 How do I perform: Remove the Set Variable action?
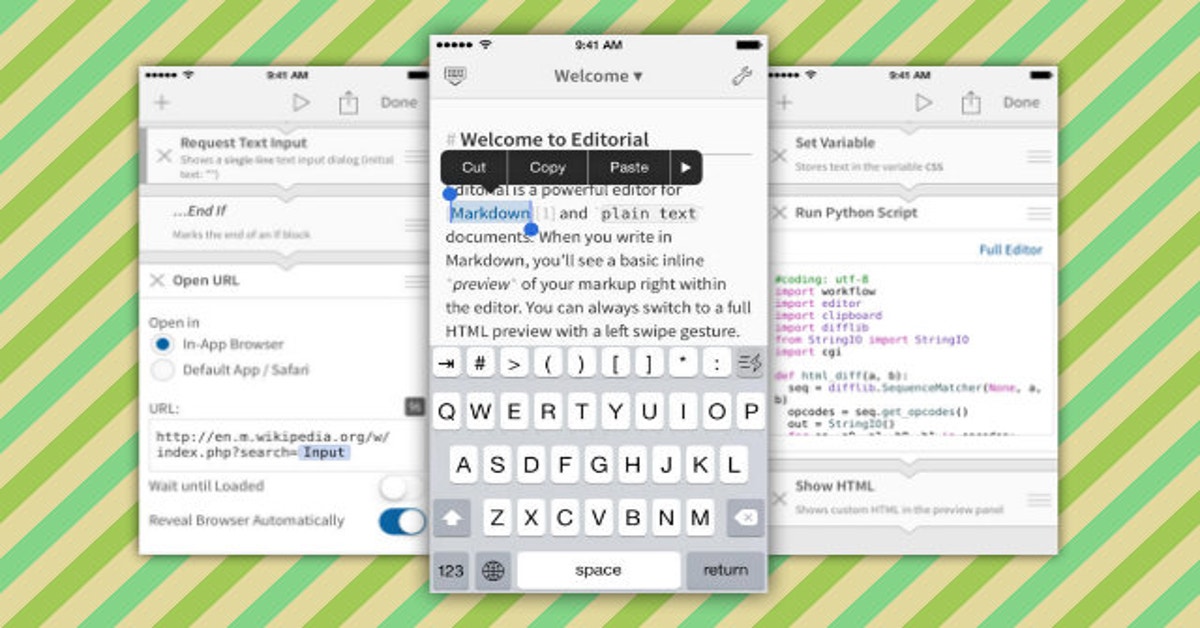(x=779, y=155)
